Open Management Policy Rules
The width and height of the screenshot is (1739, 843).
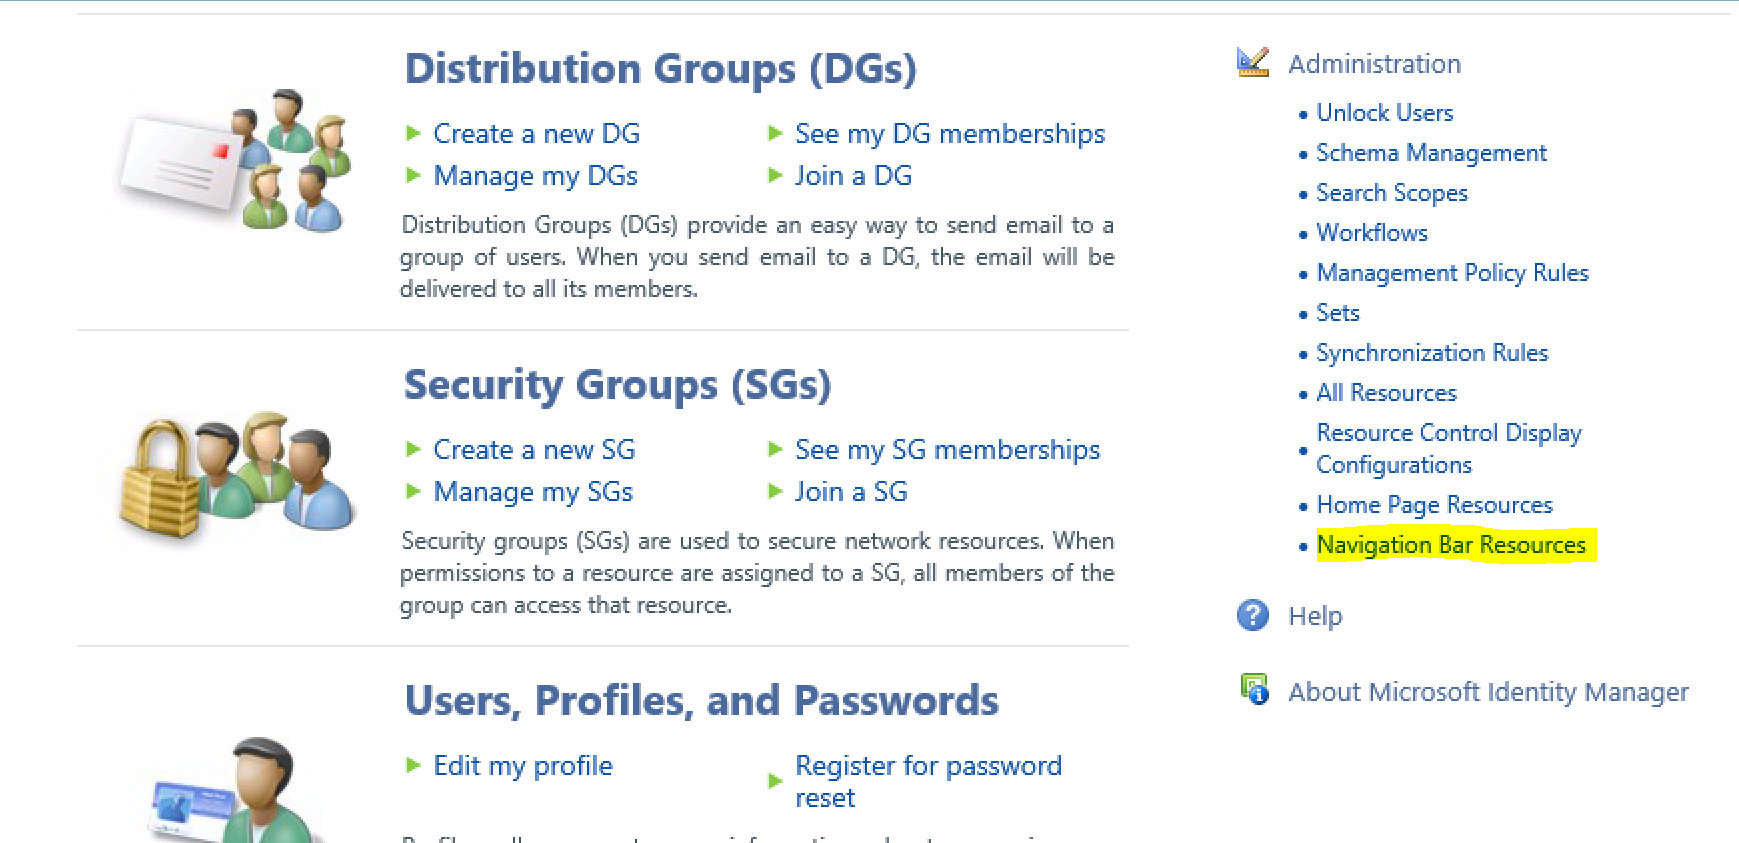pyautogui.click(x=1452, y=273)
